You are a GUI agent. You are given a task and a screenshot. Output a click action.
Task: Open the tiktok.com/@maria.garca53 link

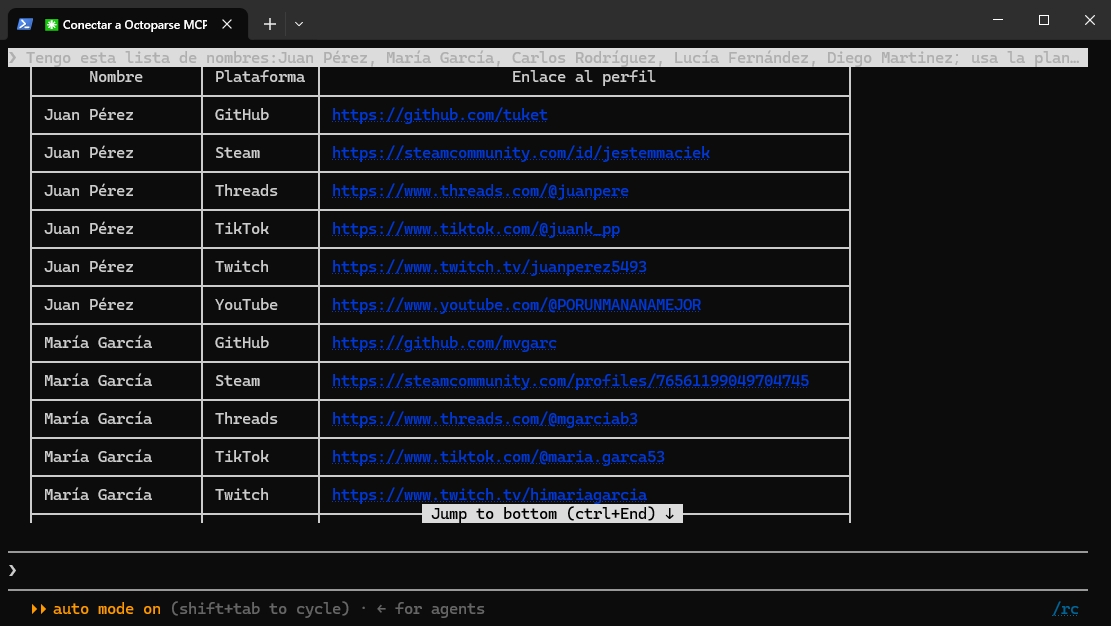(498, 457)
